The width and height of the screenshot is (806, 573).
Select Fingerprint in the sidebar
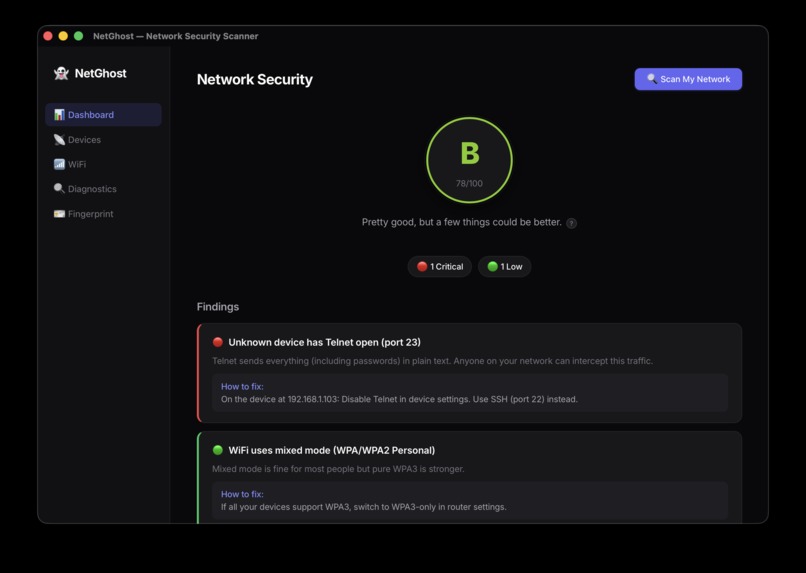point(103,214)
